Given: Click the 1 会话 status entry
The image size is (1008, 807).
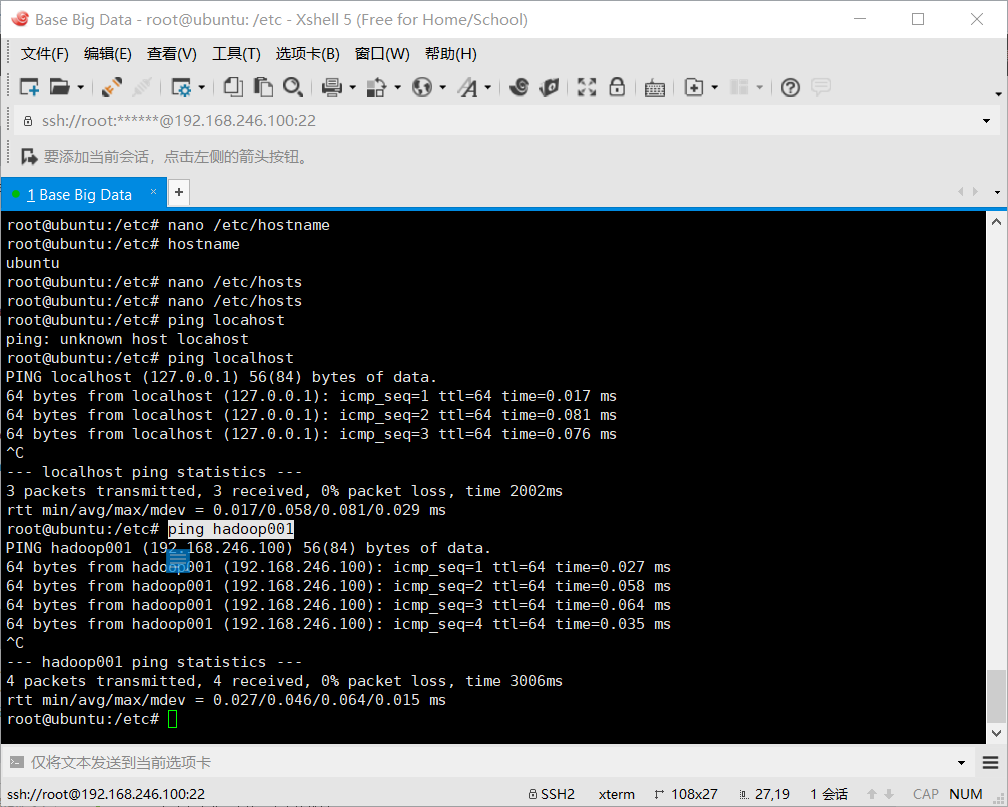Looking at the screenshot, I should (829, 794).
